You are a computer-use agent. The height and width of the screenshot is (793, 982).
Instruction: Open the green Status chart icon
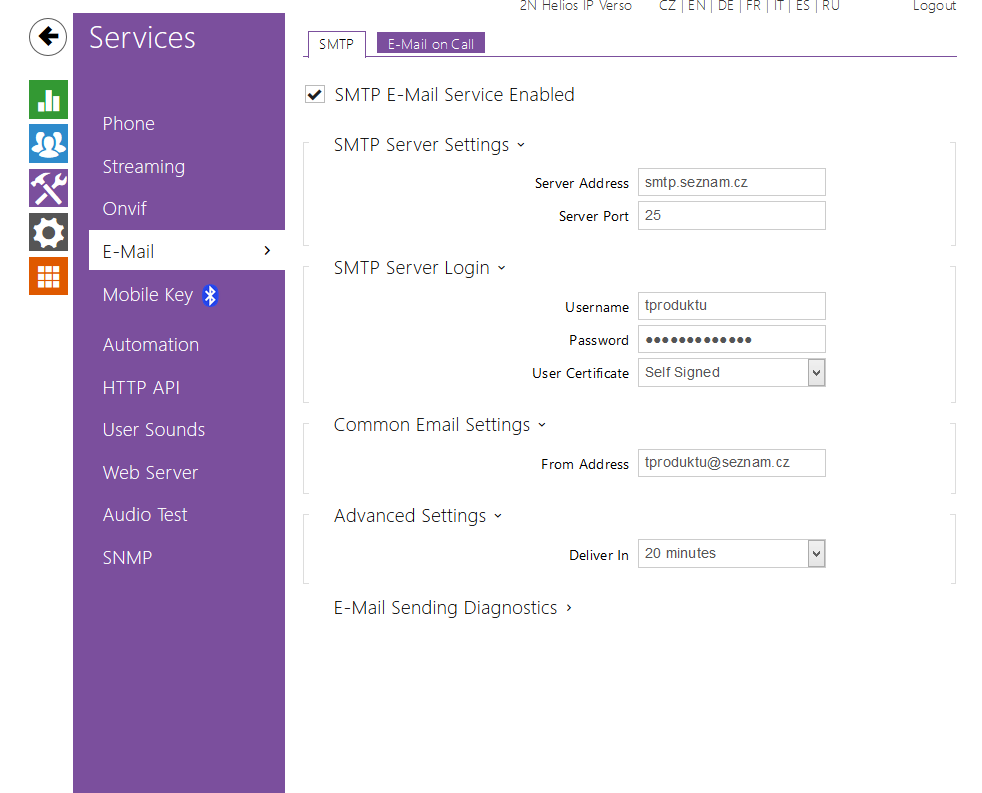pyautogui.click(x=48, y=100)
